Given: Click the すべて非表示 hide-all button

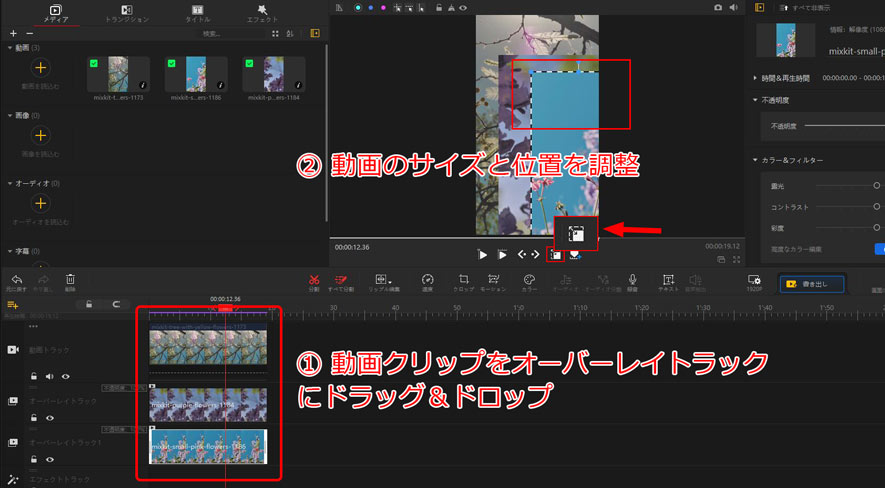Looking at the screenshot, I should (x=804, y=8).
